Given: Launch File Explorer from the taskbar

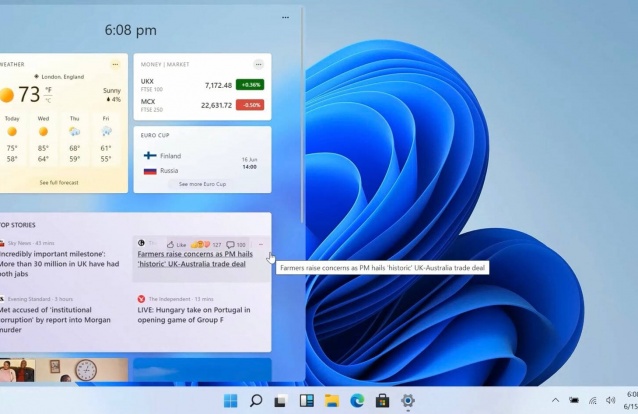Looking at the screenshot, I should point(331,401).
